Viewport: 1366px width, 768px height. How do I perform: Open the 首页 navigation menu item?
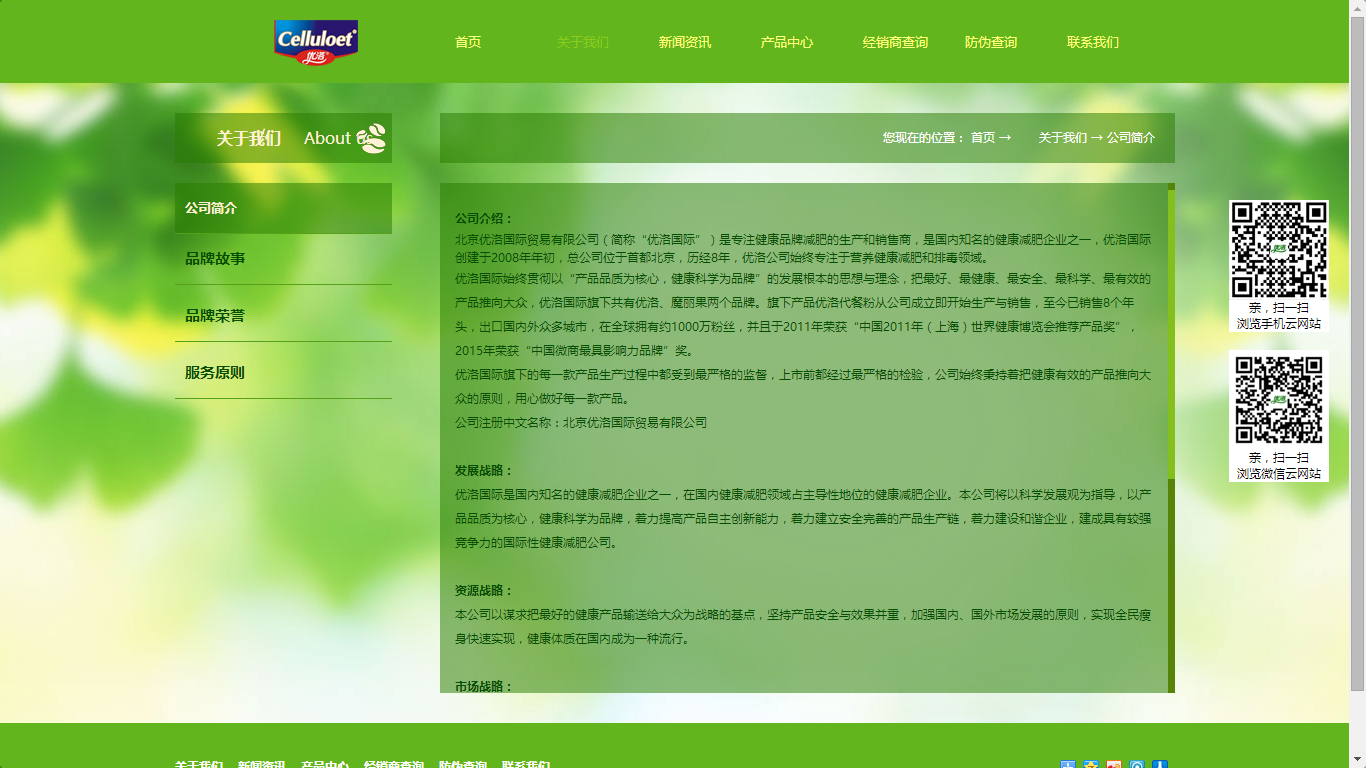[468, 42]
